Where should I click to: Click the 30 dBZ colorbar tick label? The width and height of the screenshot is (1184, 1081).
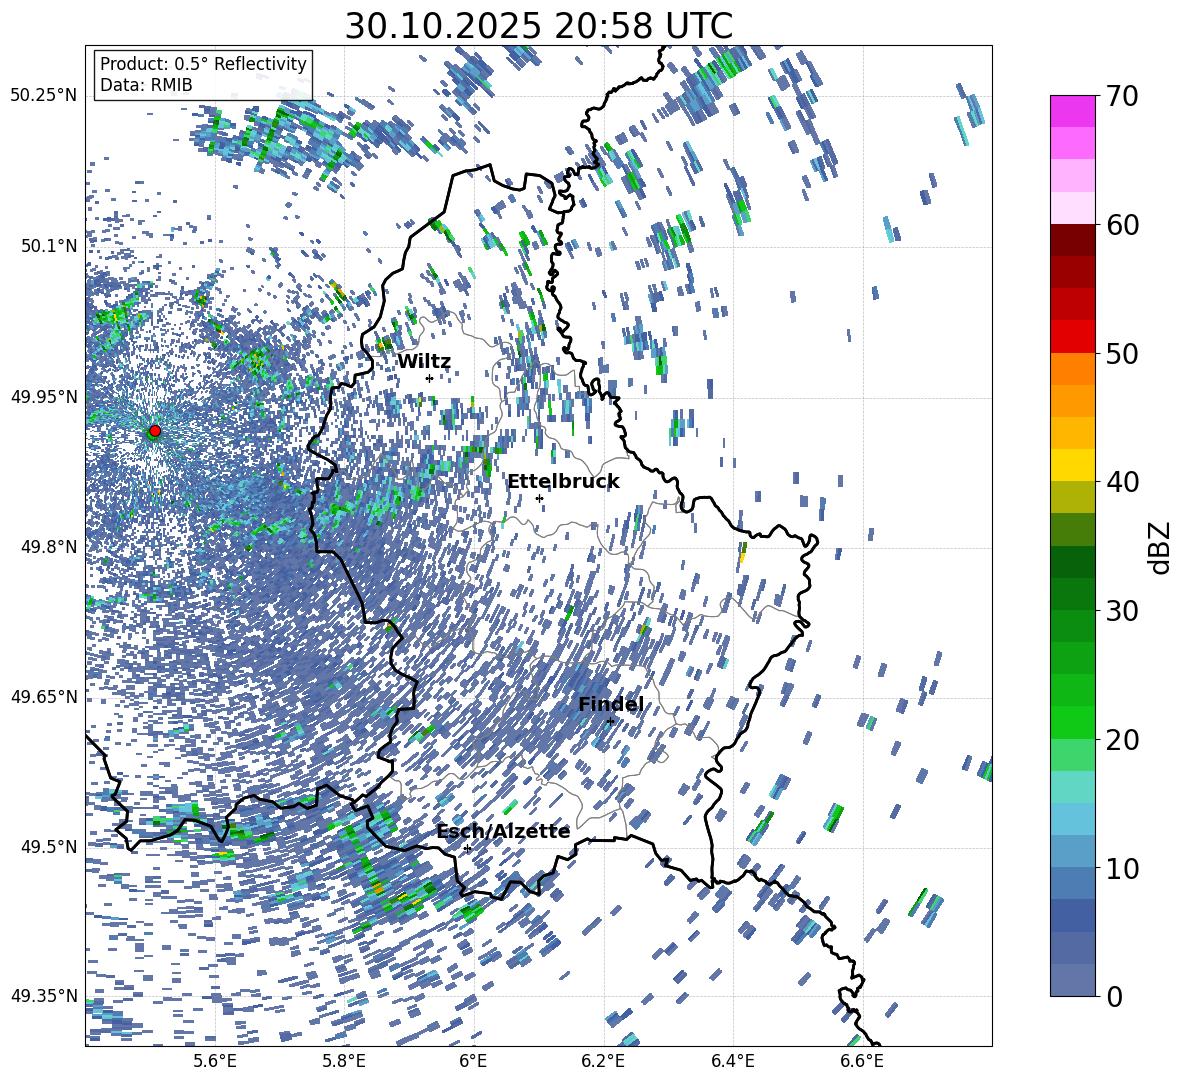[1122, 611]
